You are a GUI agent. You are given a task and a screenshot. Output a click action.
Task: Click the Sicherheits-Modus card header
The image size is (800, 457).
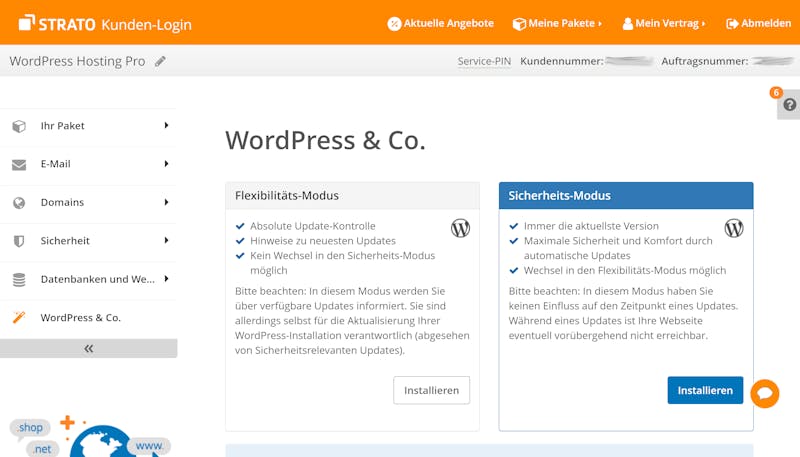pos(626,195)
